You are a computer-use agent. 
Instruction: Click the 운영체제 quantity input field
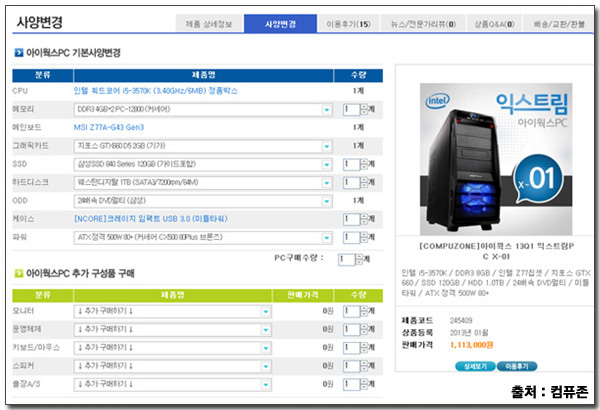(351, 329)
